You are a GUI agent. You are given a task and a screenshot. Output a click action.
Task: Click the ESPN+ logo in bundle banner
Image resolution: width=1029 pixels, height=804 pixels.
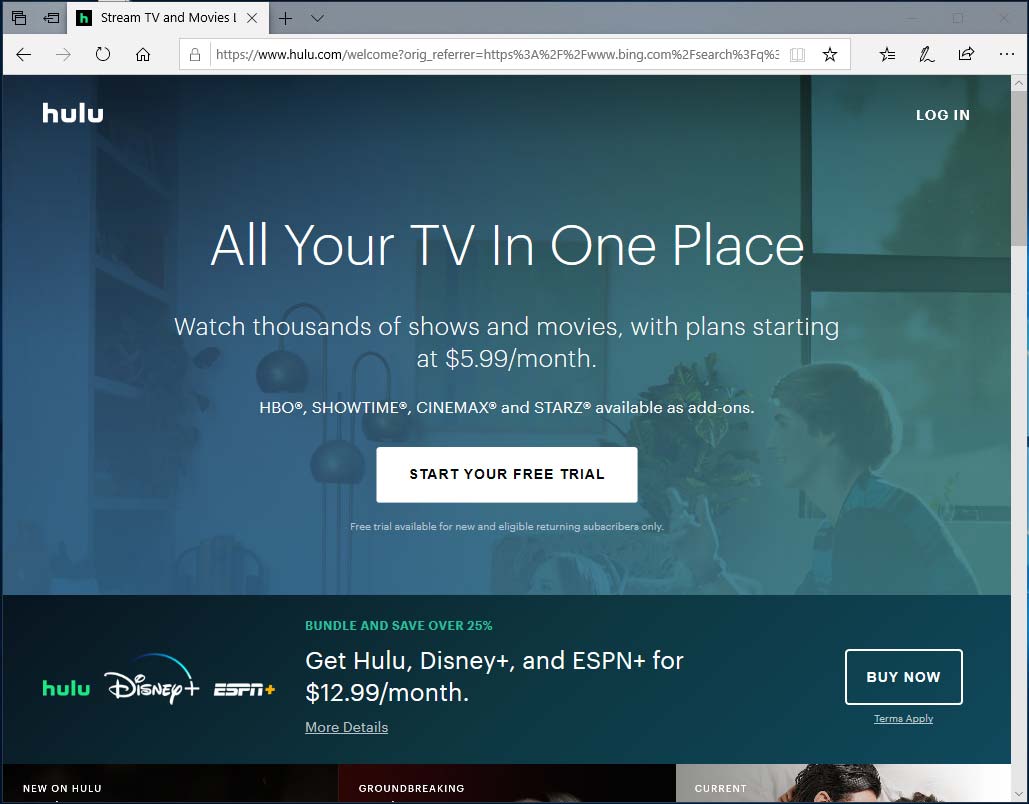tap(244, 690)
